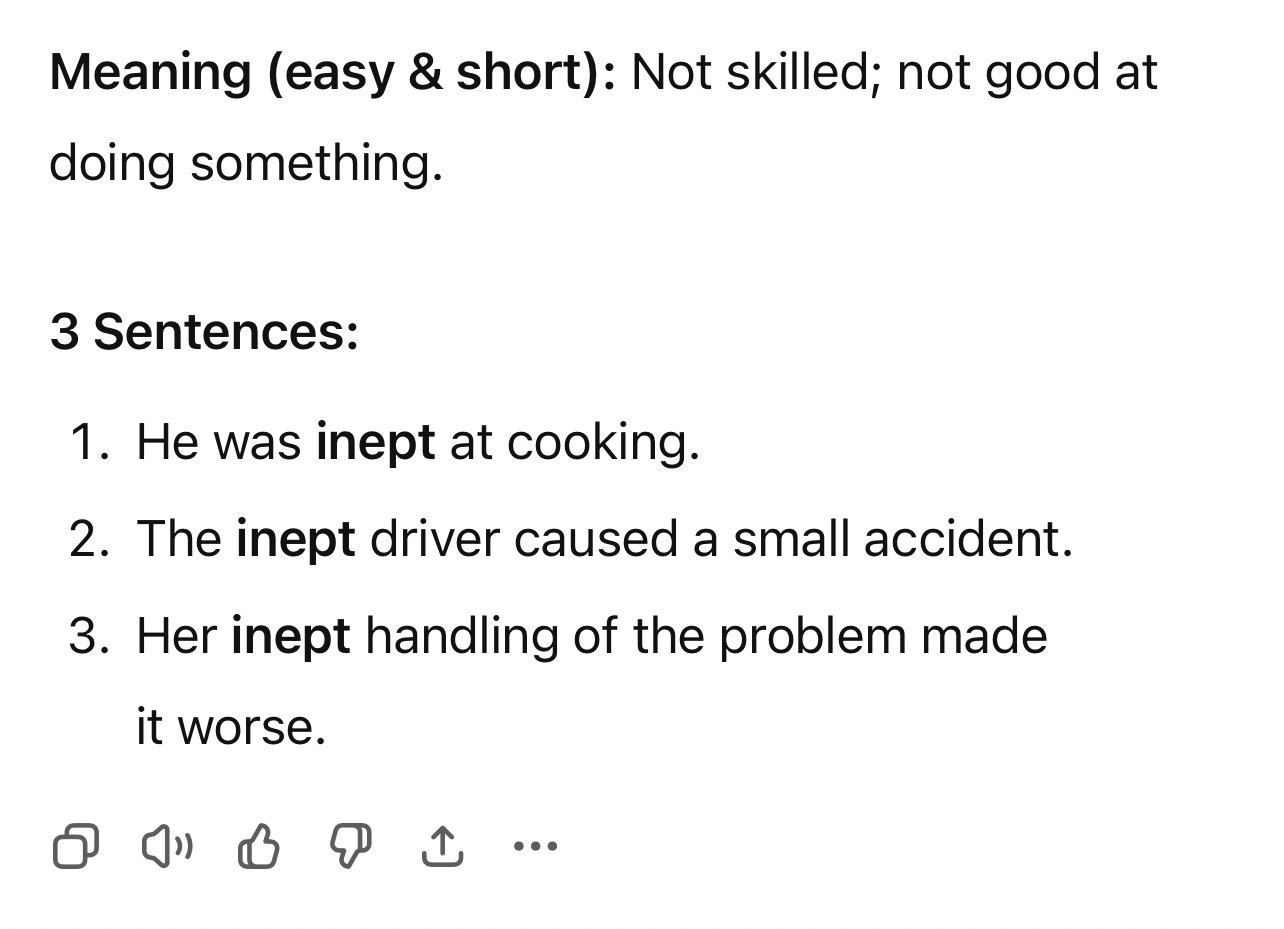
Task: Click the definition 'Not skilled; not good at'
Action: 894,73
